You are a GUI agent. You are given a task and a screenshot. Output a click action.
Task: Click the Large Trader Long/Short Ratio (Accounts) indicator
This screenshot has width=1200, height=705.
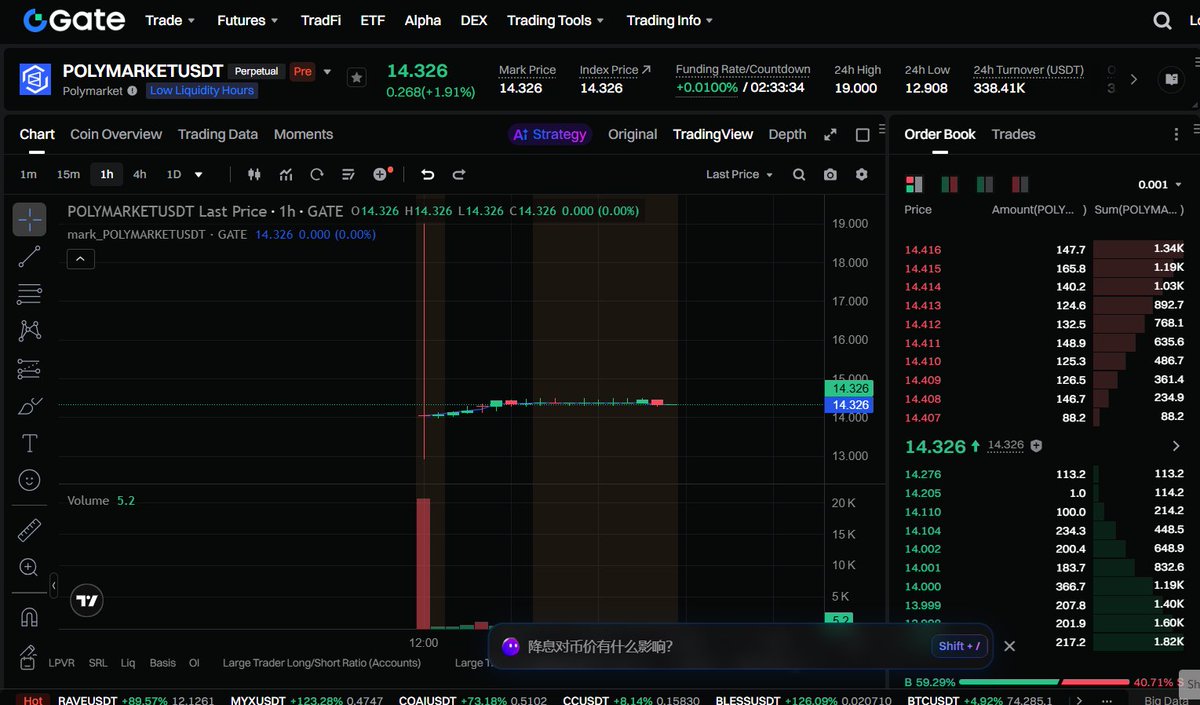coord(321,662)
